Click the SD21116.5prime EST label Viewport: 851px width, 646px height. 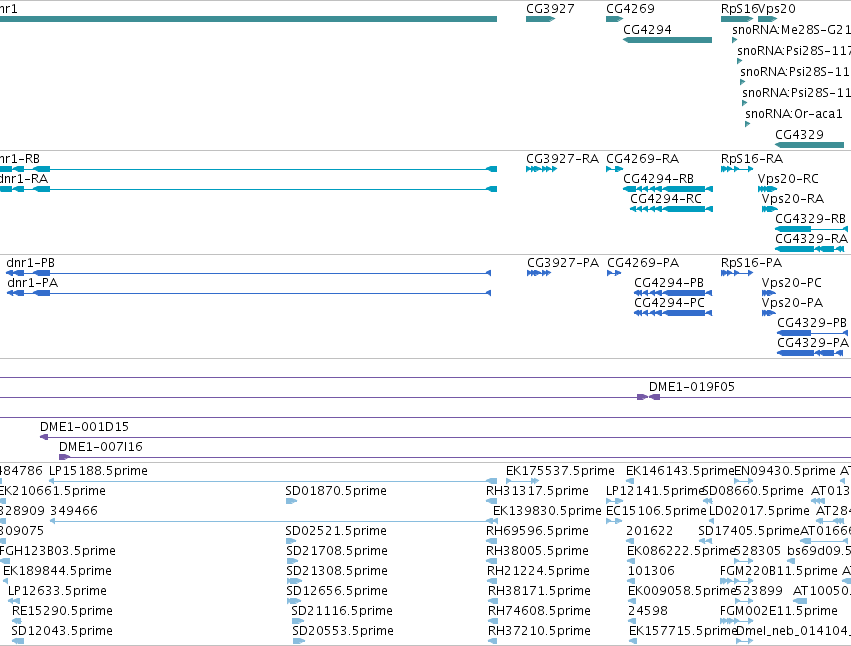click(x=342, y=611)
